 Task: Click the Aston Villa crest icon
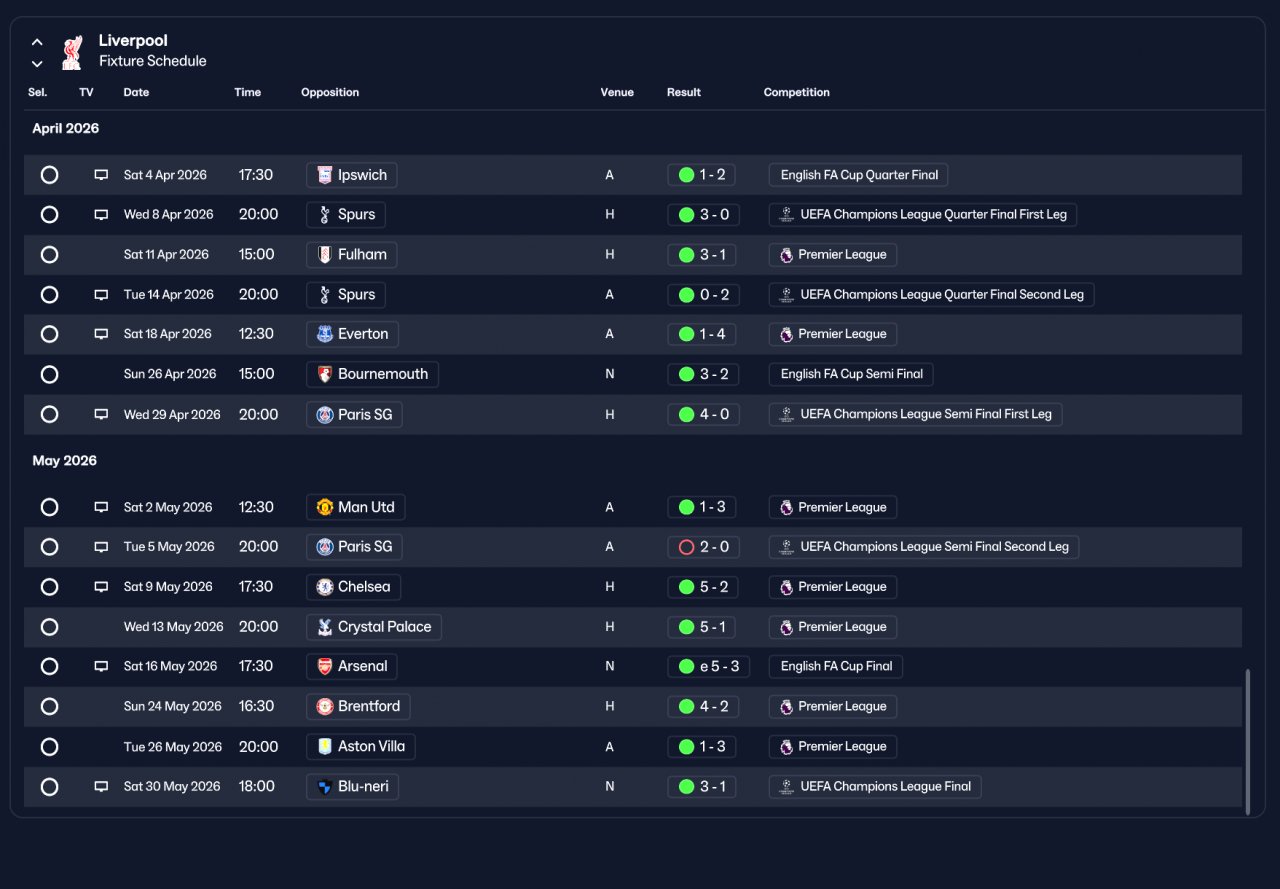point(325,747)
